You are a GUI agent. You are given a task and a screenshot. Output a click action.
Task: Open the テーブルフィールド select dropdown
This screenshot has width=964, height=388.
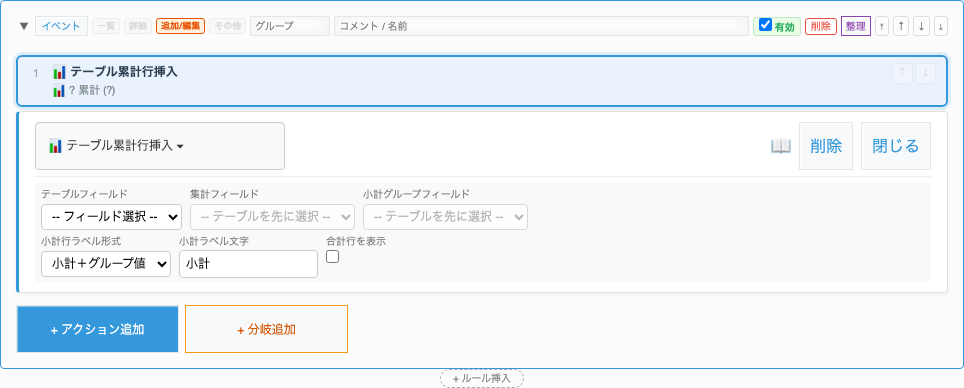pos(111,216)
